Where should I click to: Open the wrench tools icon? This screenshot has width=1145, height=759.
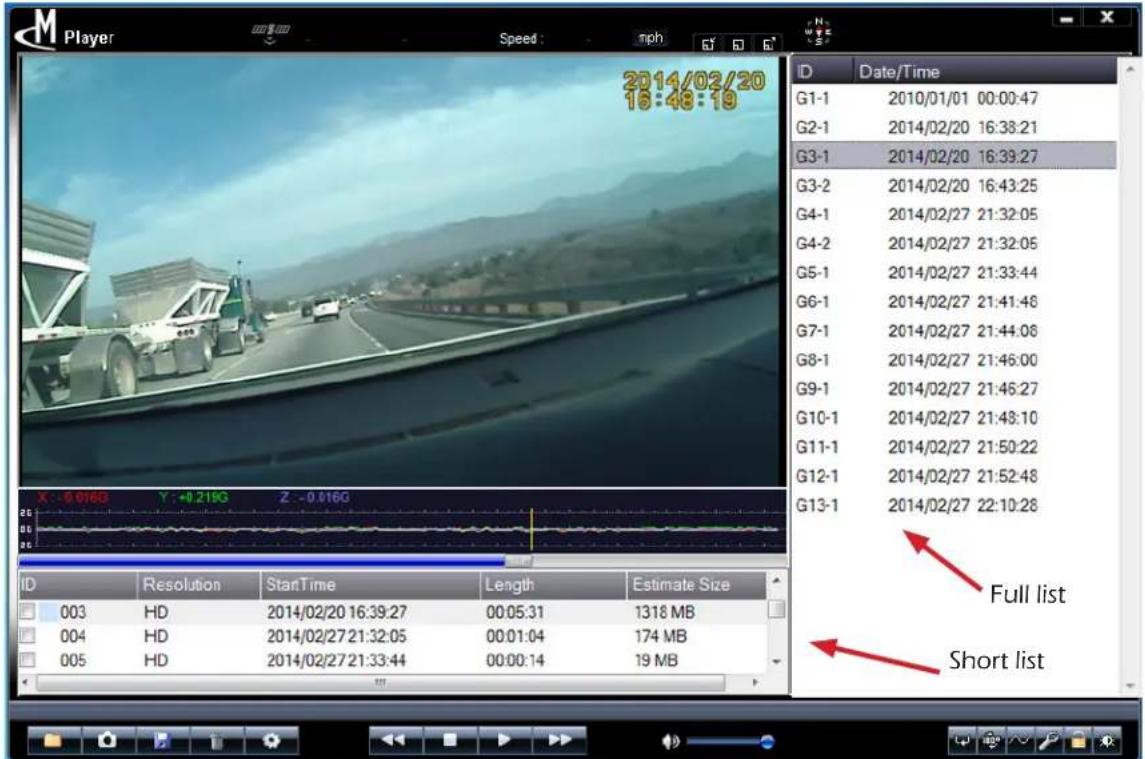coord(1049,741)
